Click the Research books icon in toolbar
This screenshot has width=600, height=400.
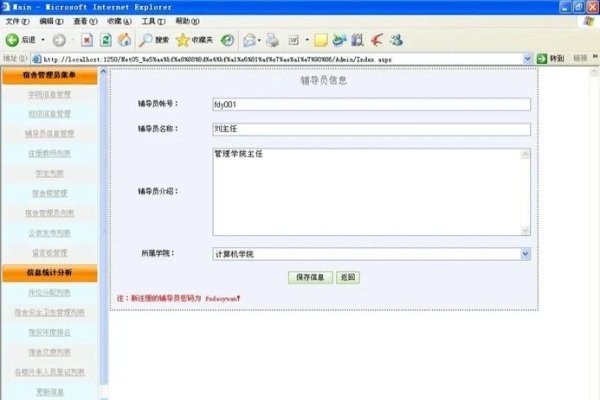[357, 40]
